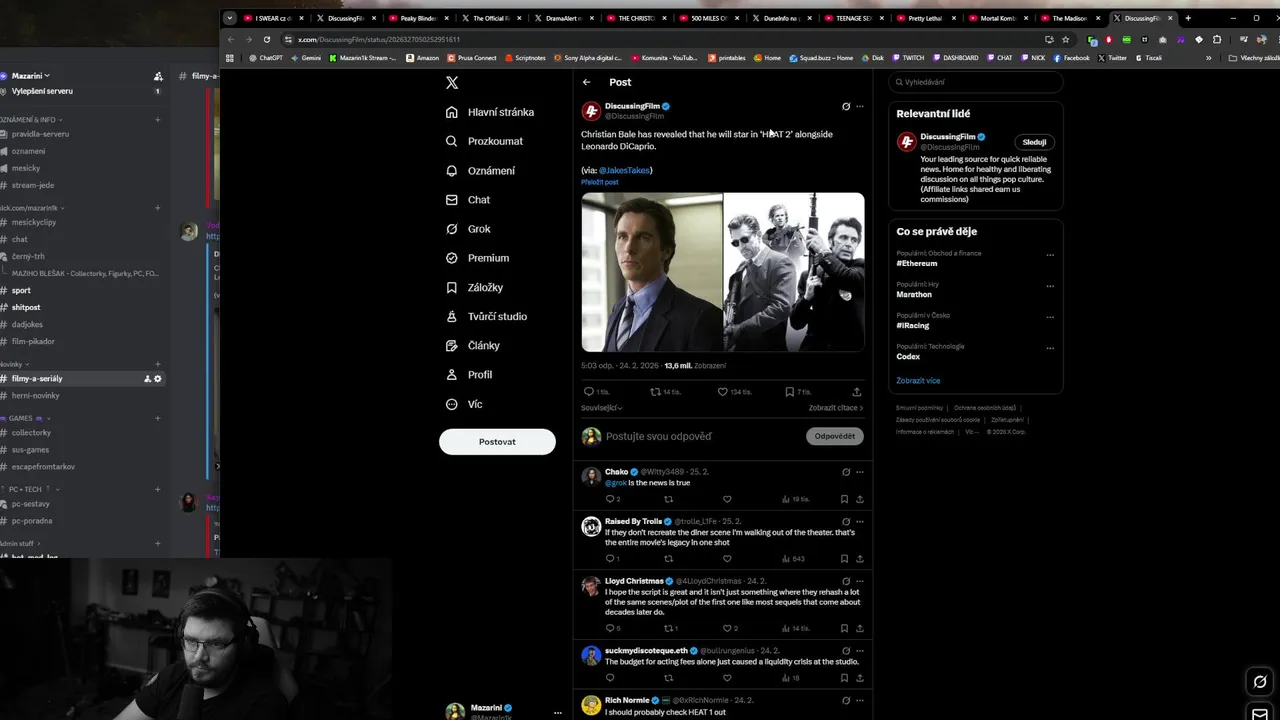Like Chako's reply
This screenshot has width=1280, height=720.
click(727, 499)
